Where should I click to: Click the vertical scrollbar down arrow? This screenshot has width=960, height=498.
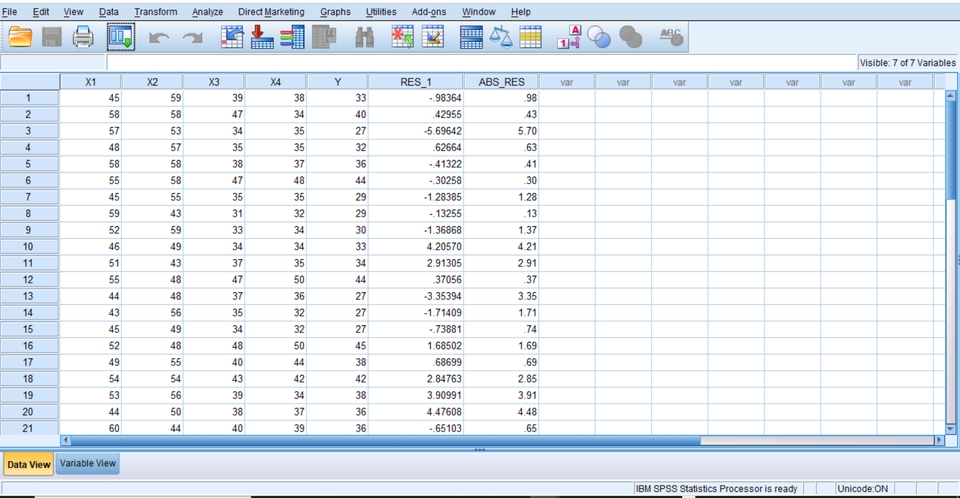(x=950, y=429)
